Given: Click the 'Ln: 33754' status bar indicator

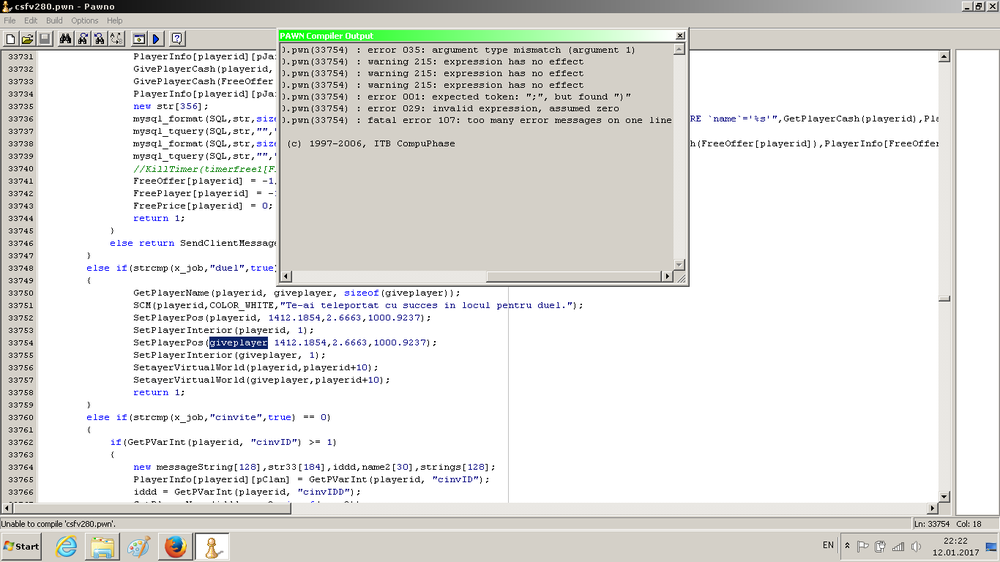Looking at the screenshot, I should [932, 524].
